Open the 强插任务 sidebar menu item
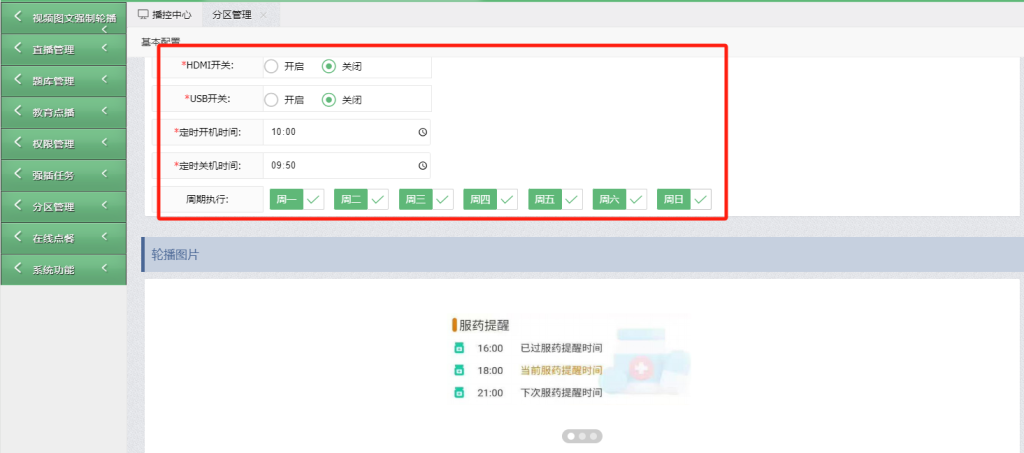1024x453 pixels. pos(63,176)
